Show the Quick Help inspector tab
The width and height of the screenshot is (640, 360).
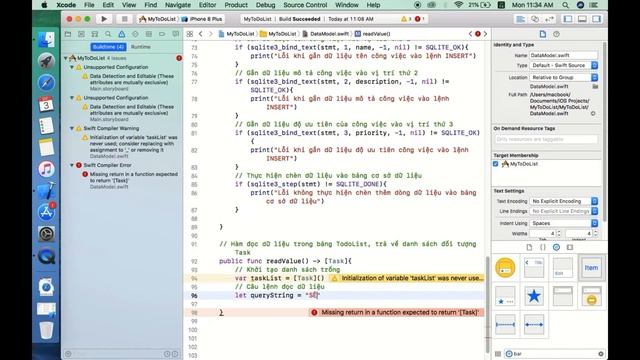(556, 34)
